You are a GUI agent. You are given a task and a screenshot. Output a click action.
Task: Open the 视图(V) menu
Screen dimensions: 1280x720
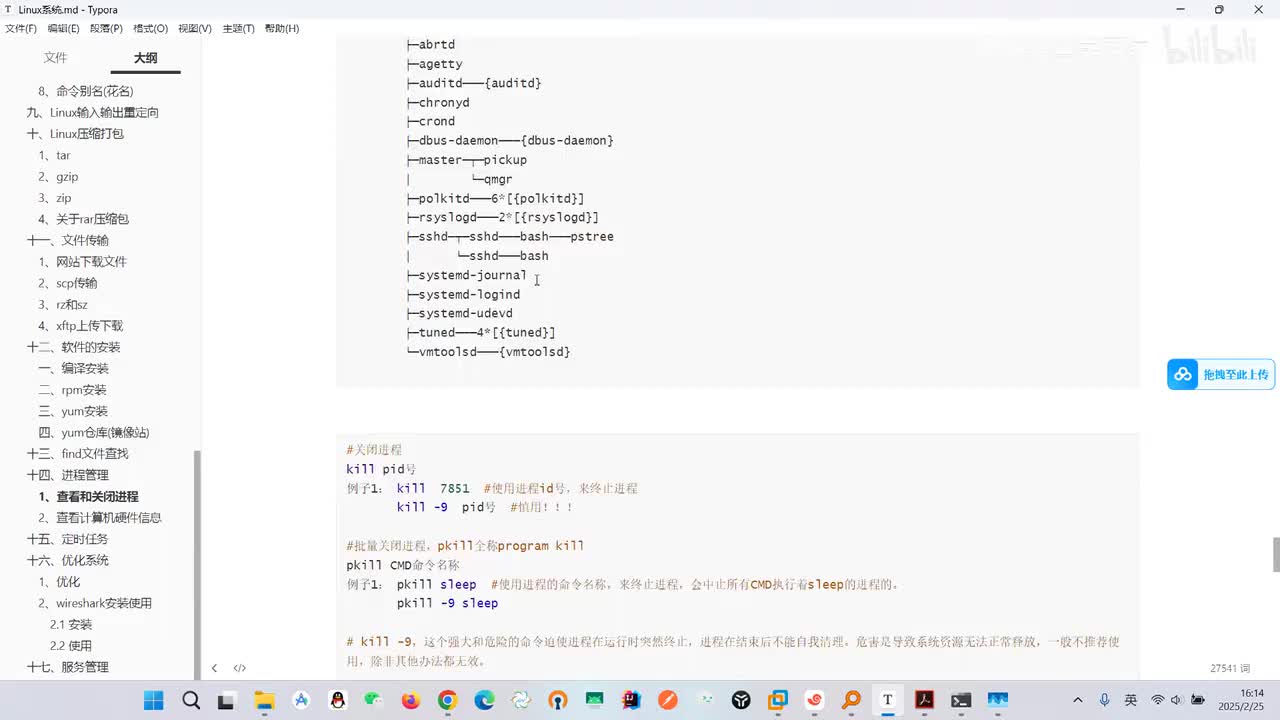195,28
